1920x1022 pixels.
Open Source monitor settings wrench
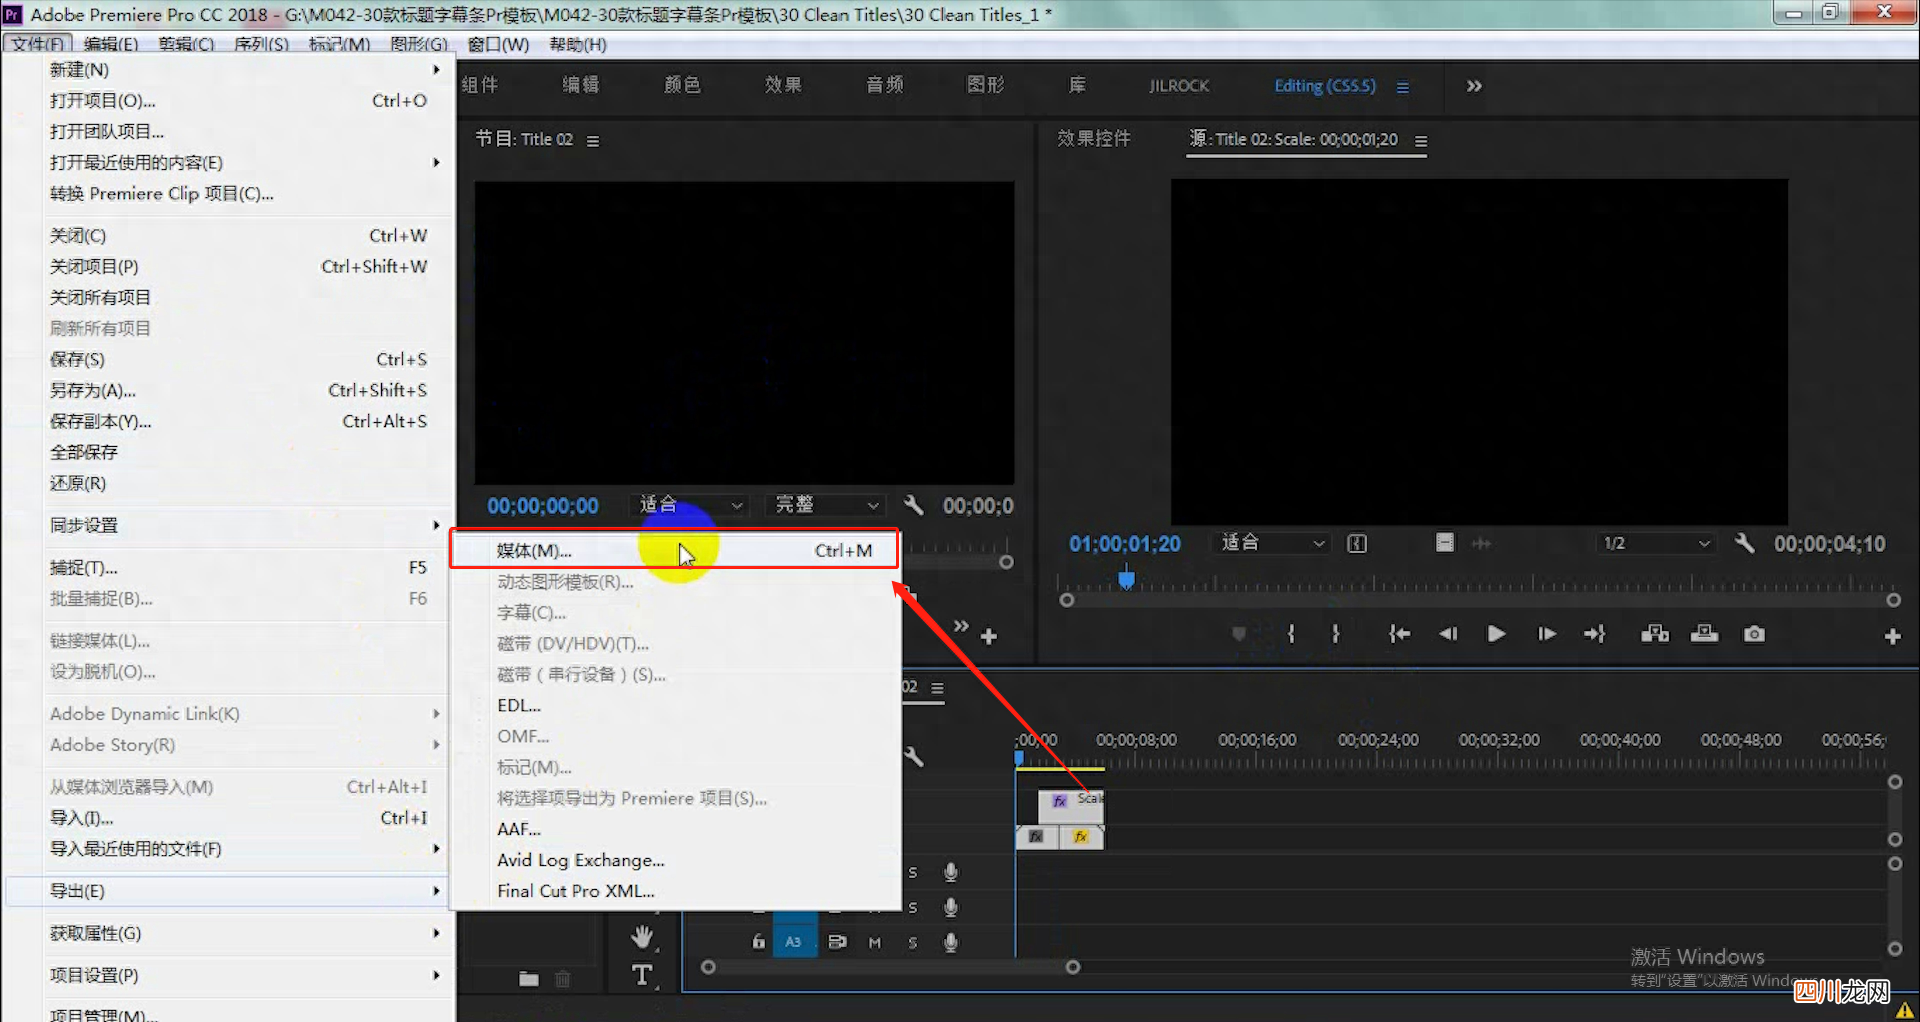[x=1745, y=543]
